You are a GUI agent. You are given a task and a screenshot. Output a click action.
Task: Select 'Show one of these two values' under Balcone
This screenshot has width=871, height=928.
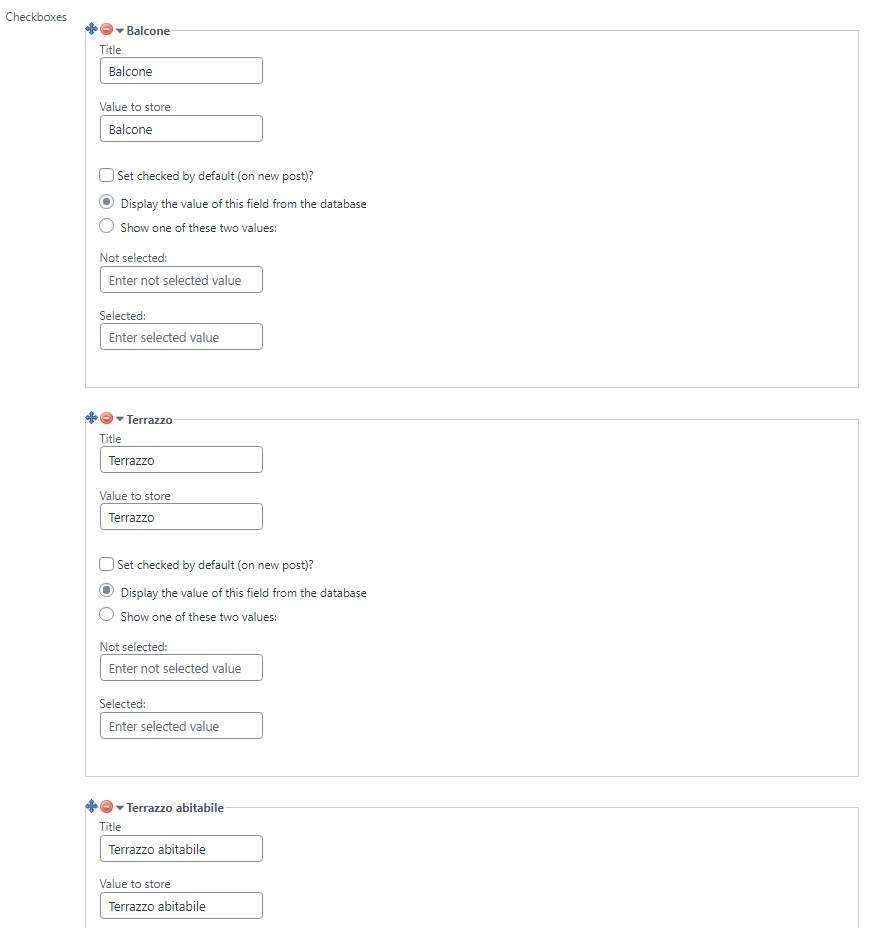pos(107,226)
